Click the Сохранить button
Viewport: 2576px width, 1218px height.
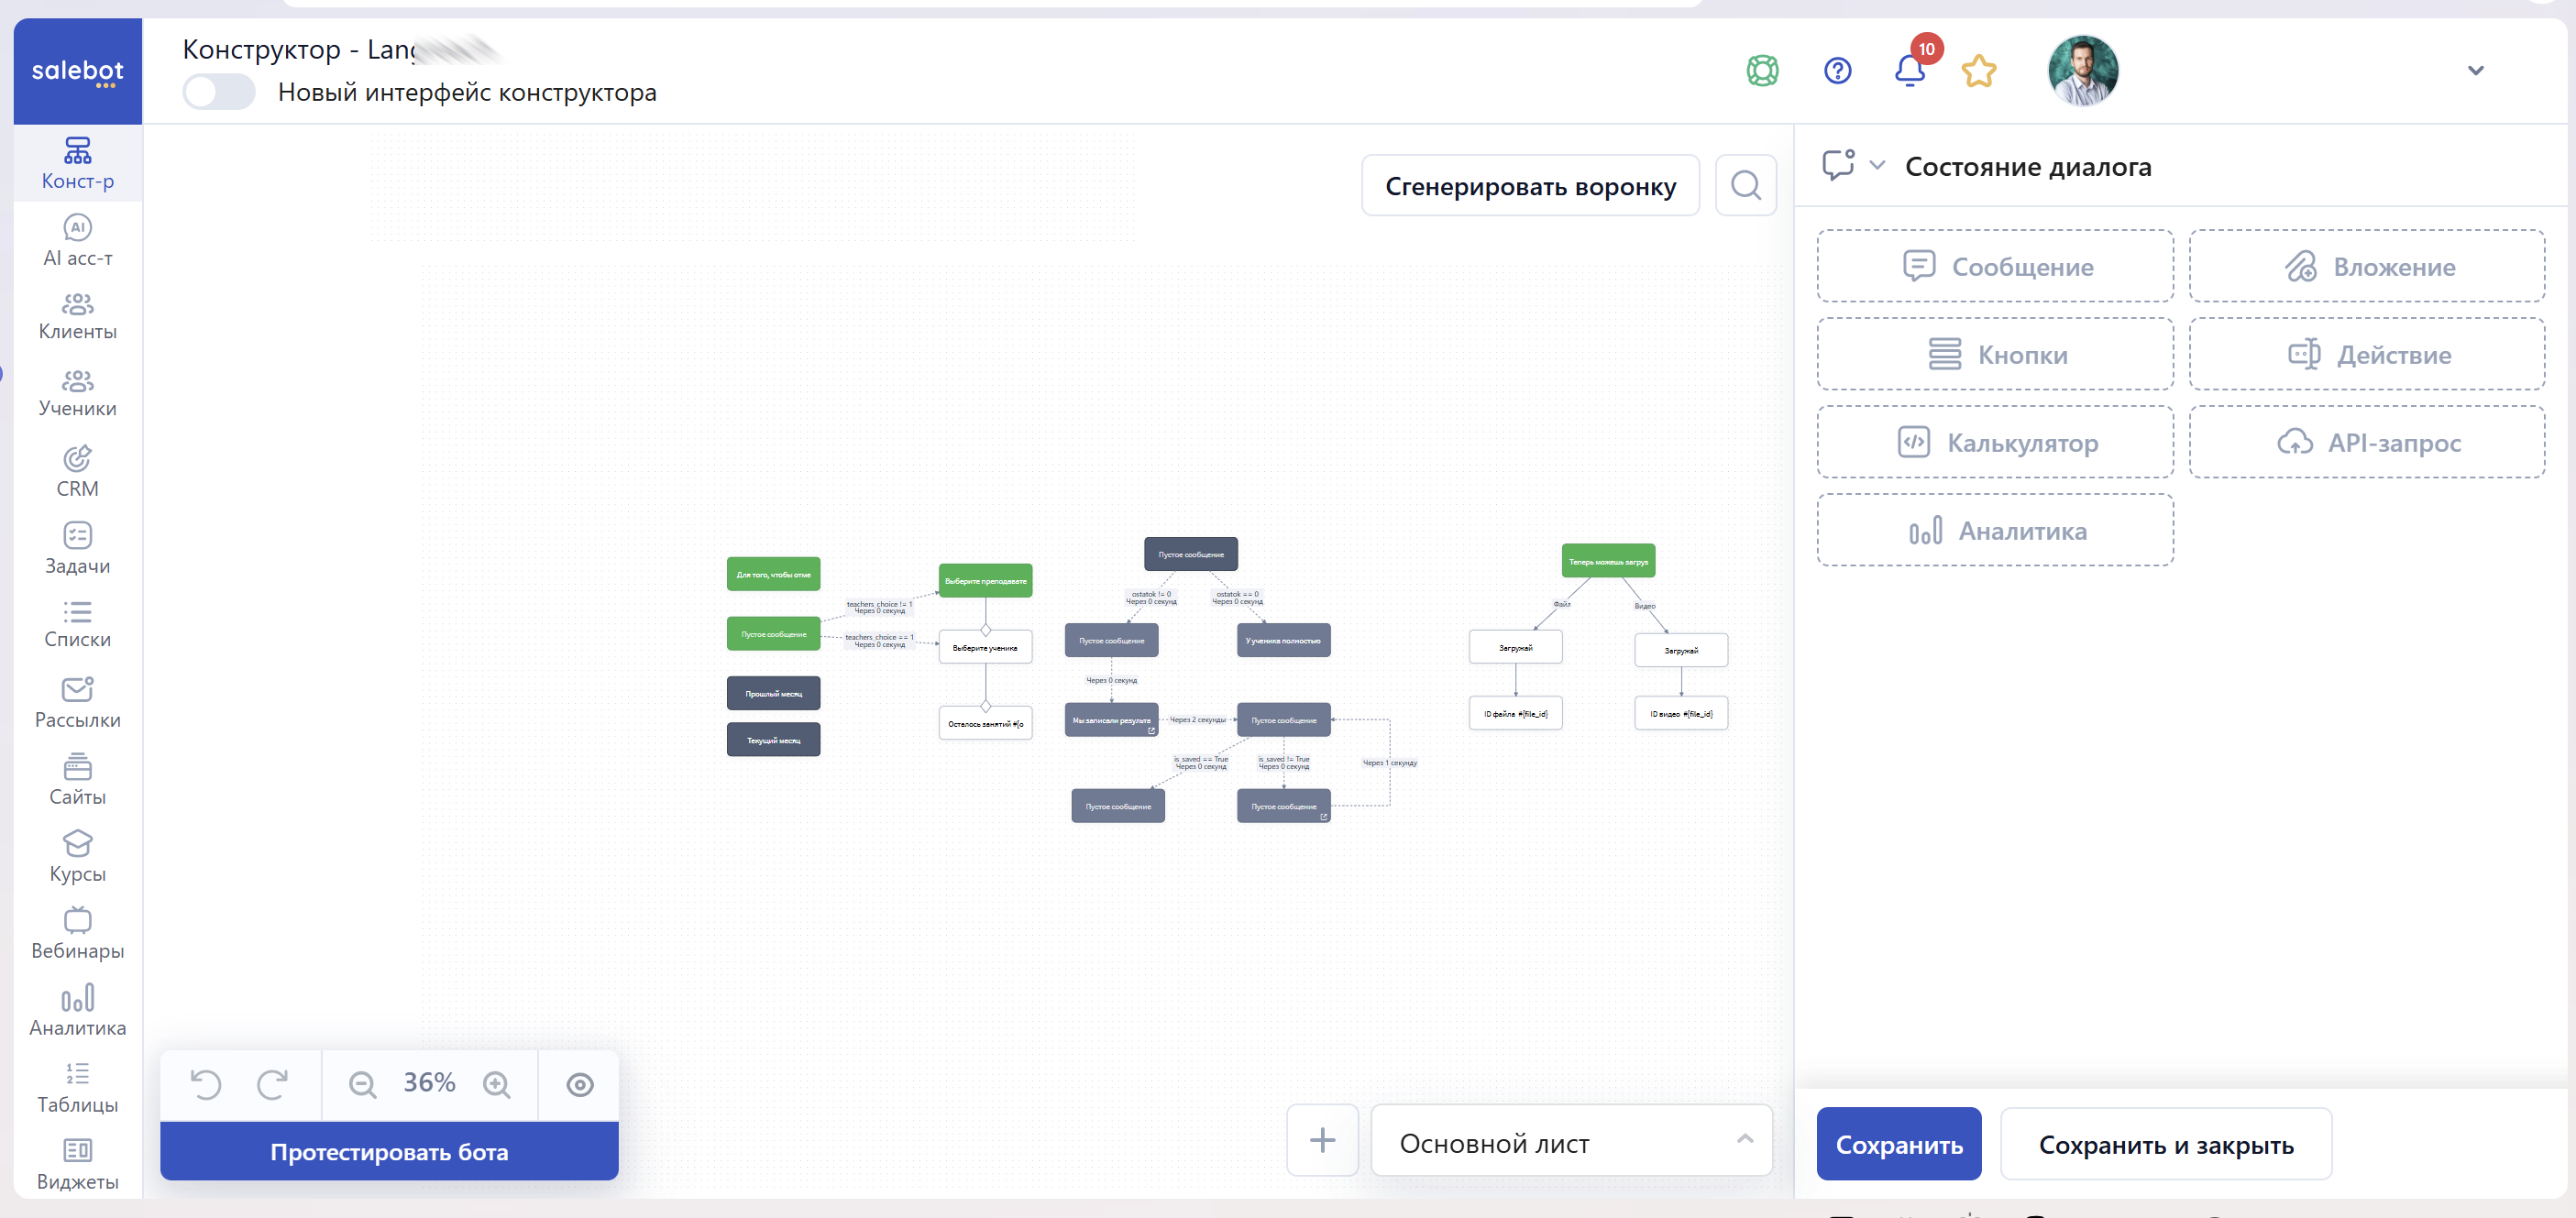(x=1898, y=1144)
